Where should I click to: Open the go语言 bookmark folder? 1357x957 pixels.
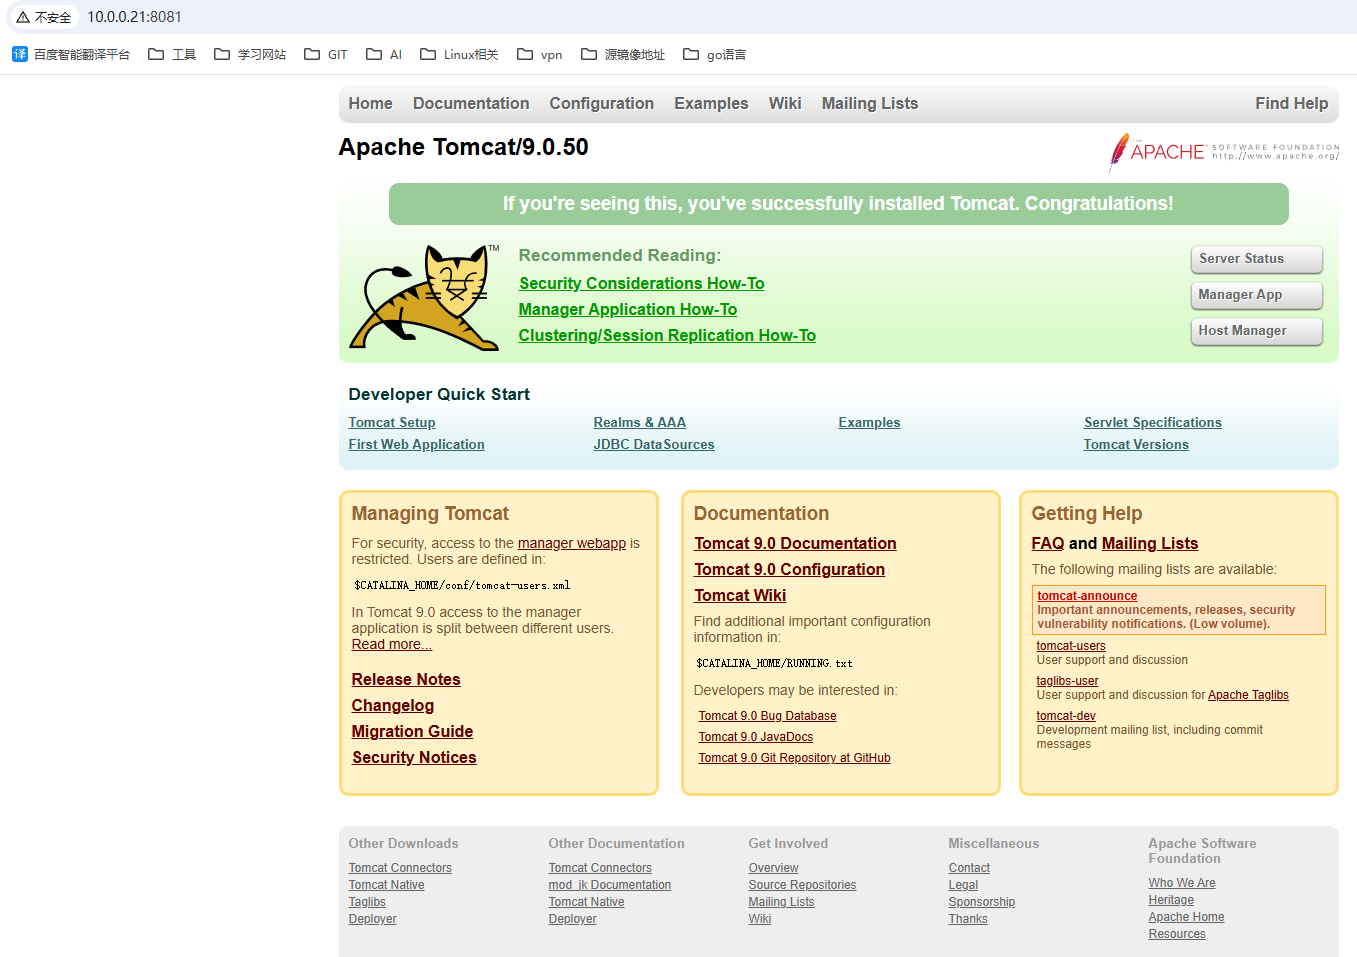[x=715, y=54]
